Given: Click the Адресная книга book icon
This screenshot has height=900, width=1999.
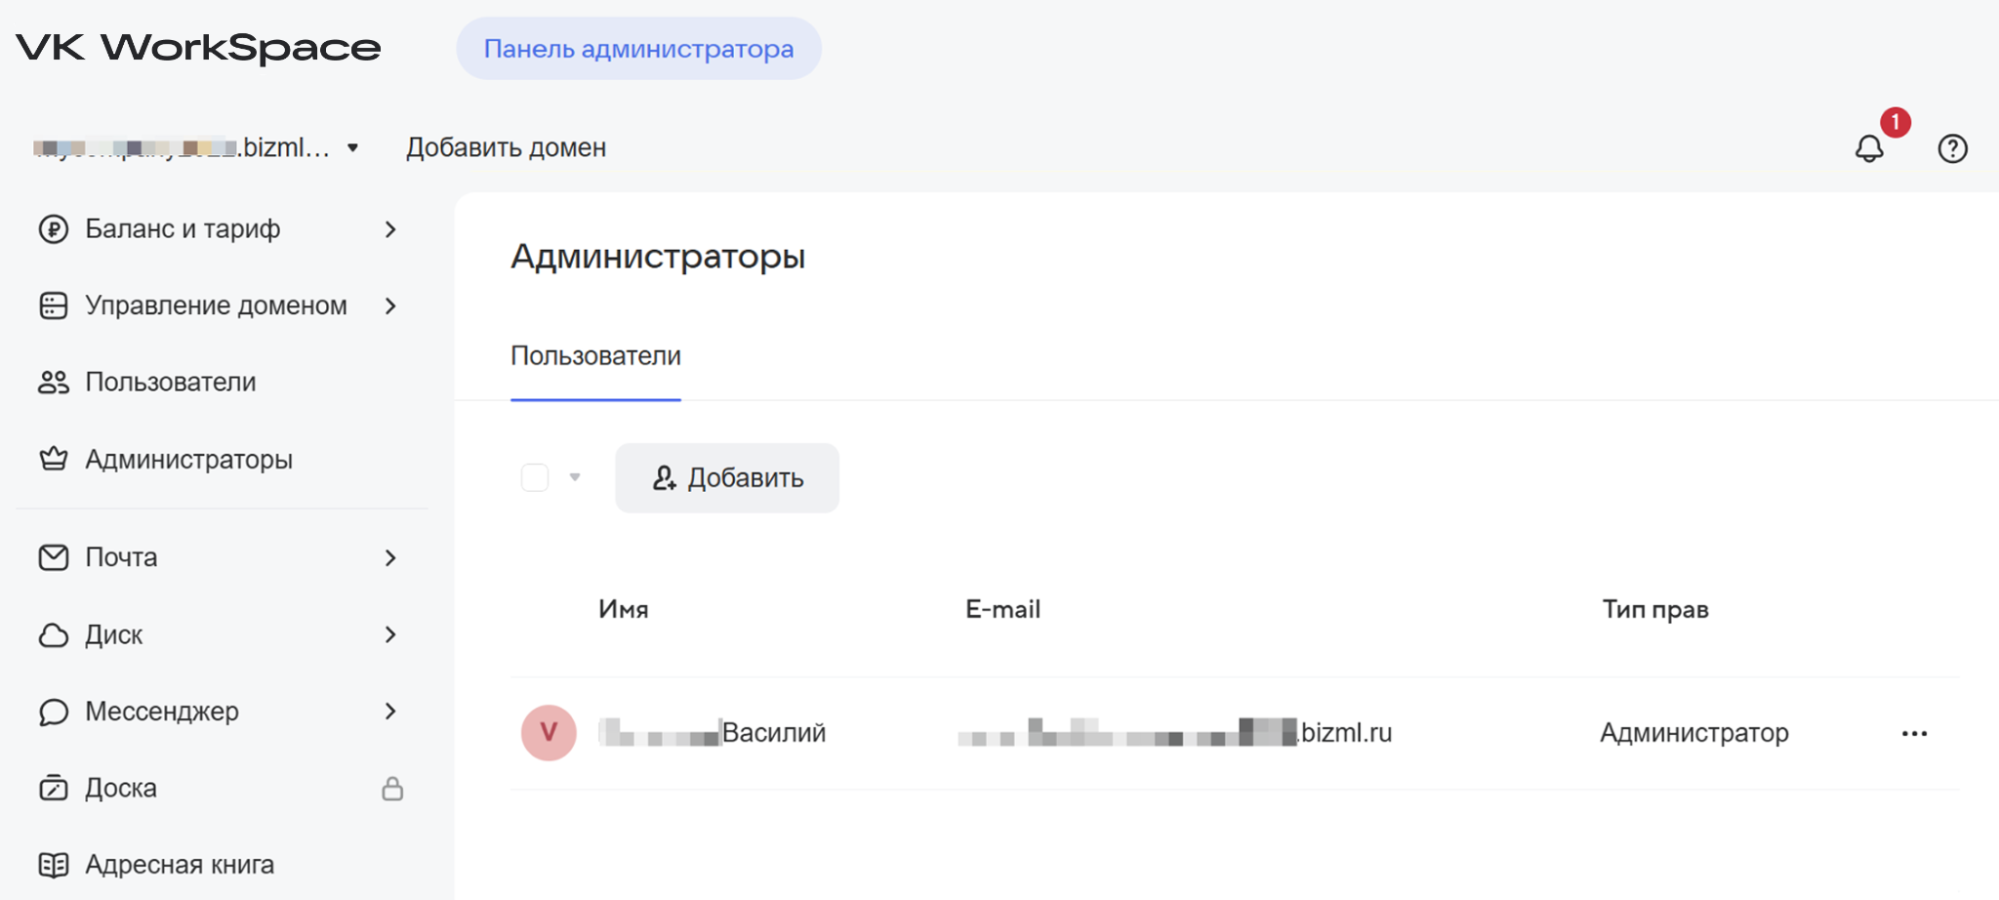Looking at the screenshot, I should tap(53, 865).
